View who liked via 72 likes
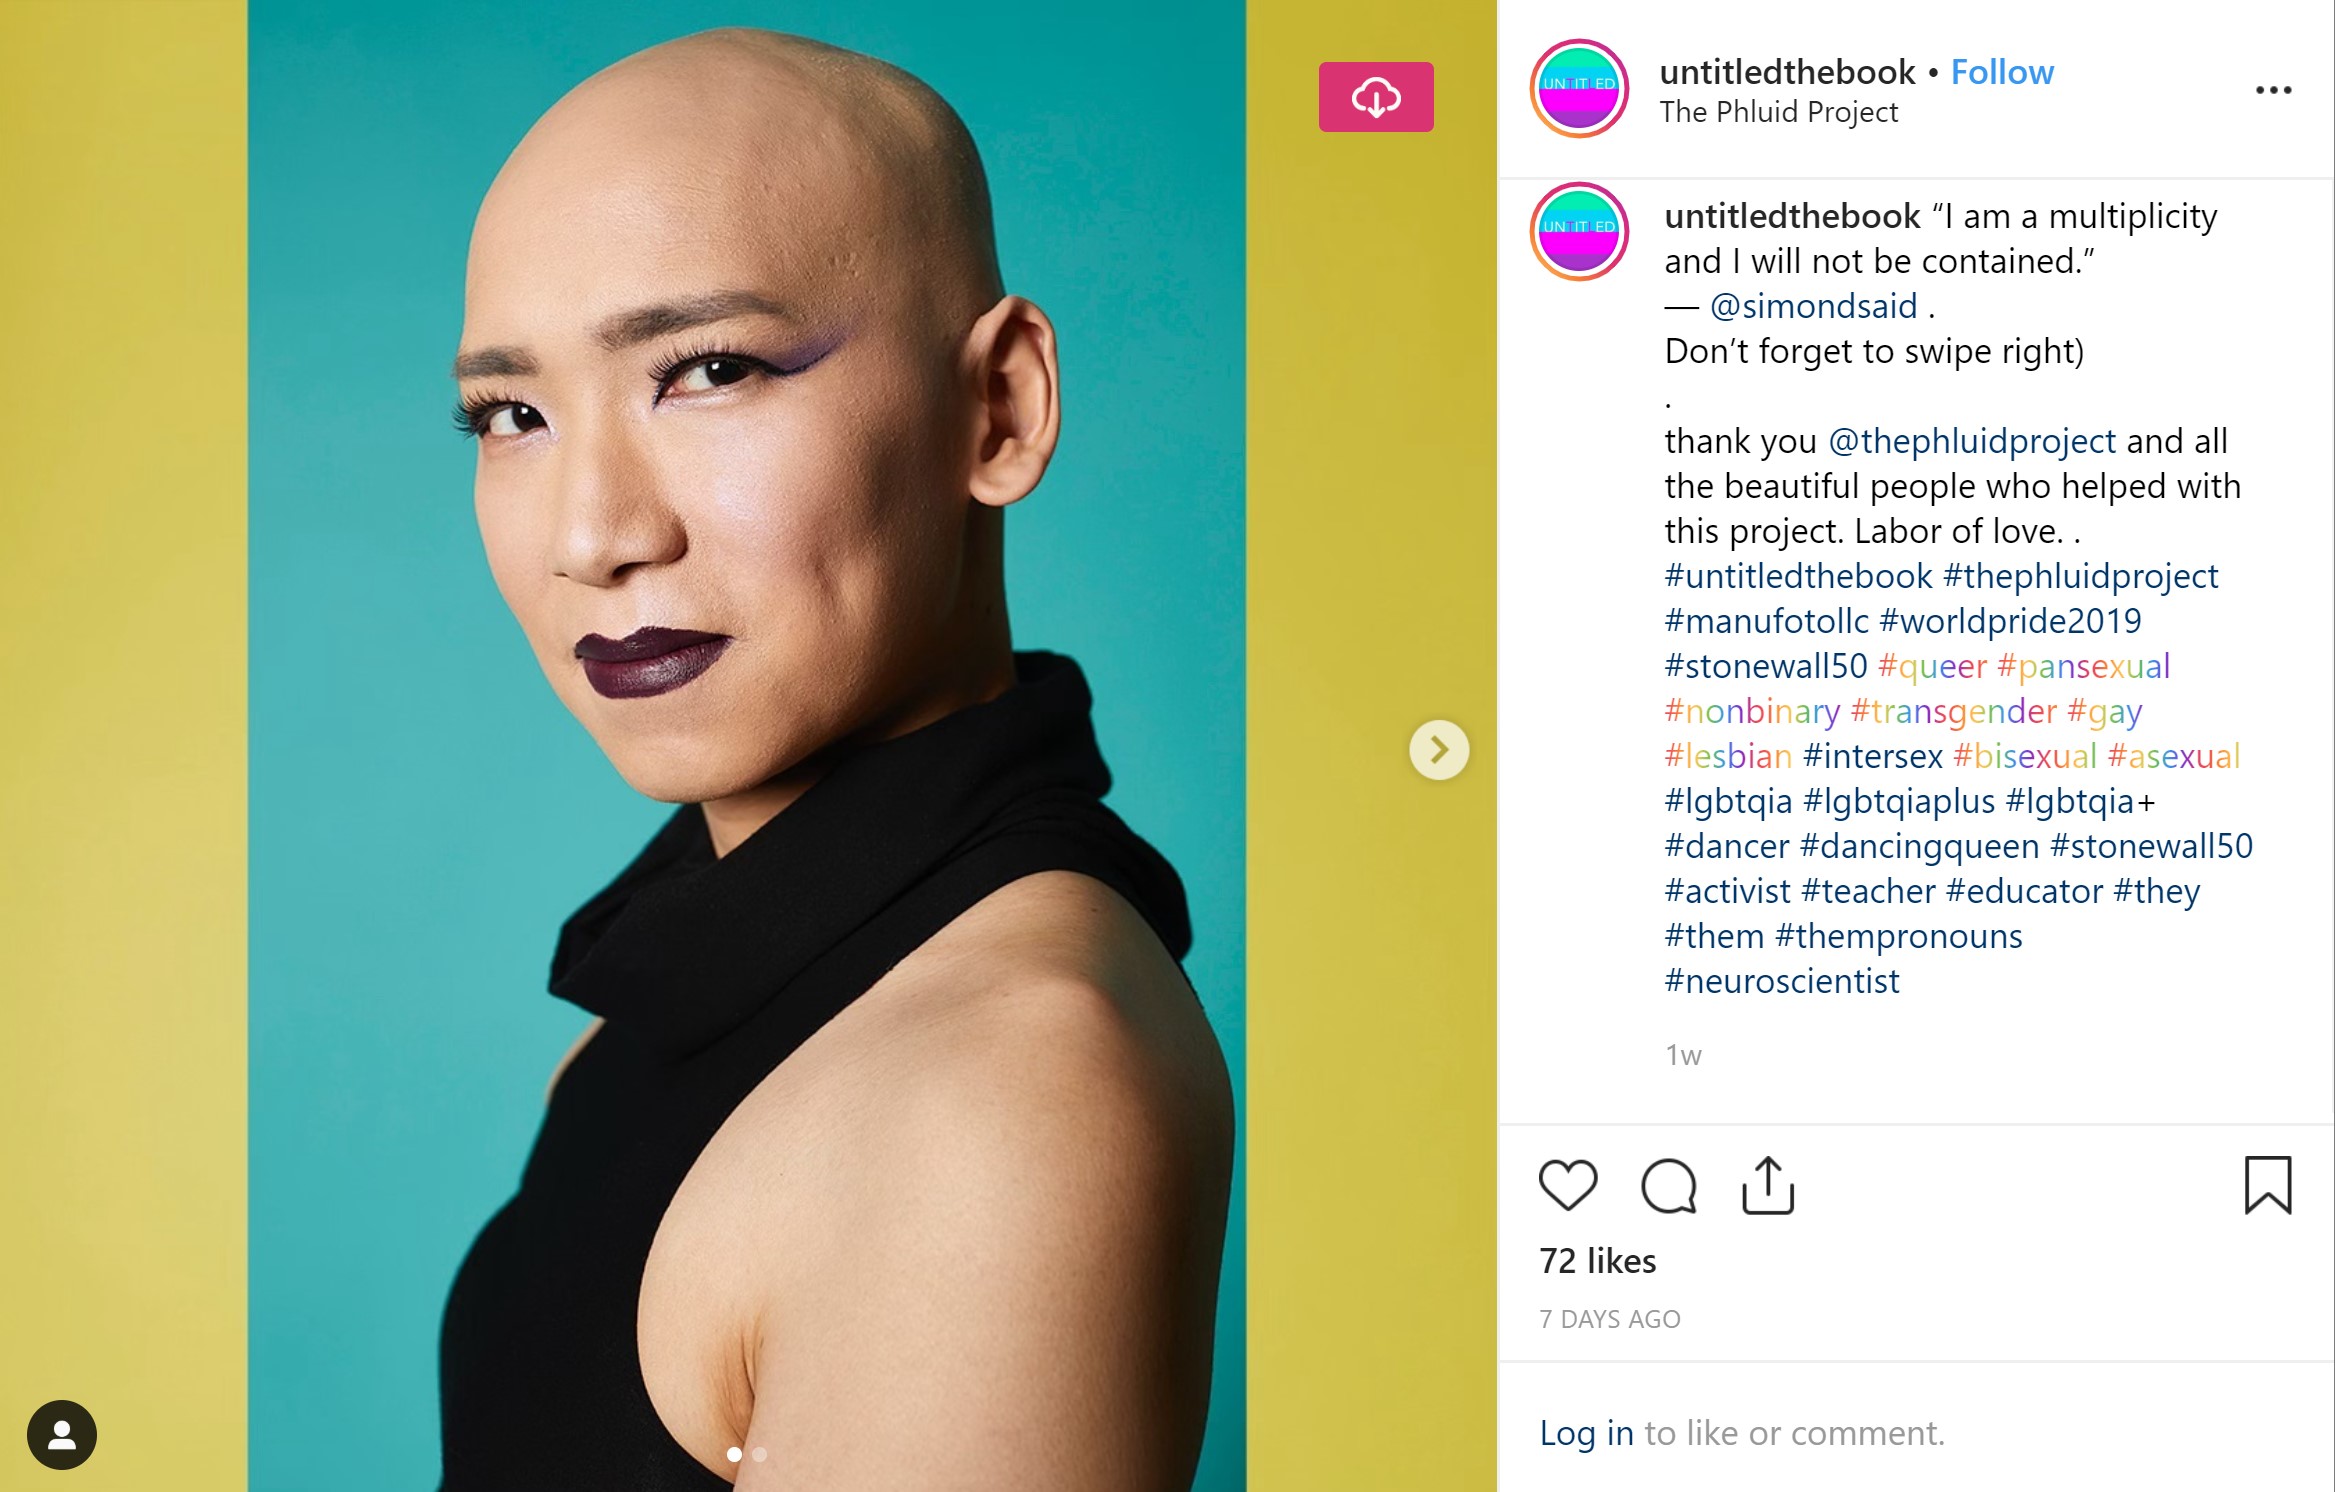 [x=1597, y=1261]
